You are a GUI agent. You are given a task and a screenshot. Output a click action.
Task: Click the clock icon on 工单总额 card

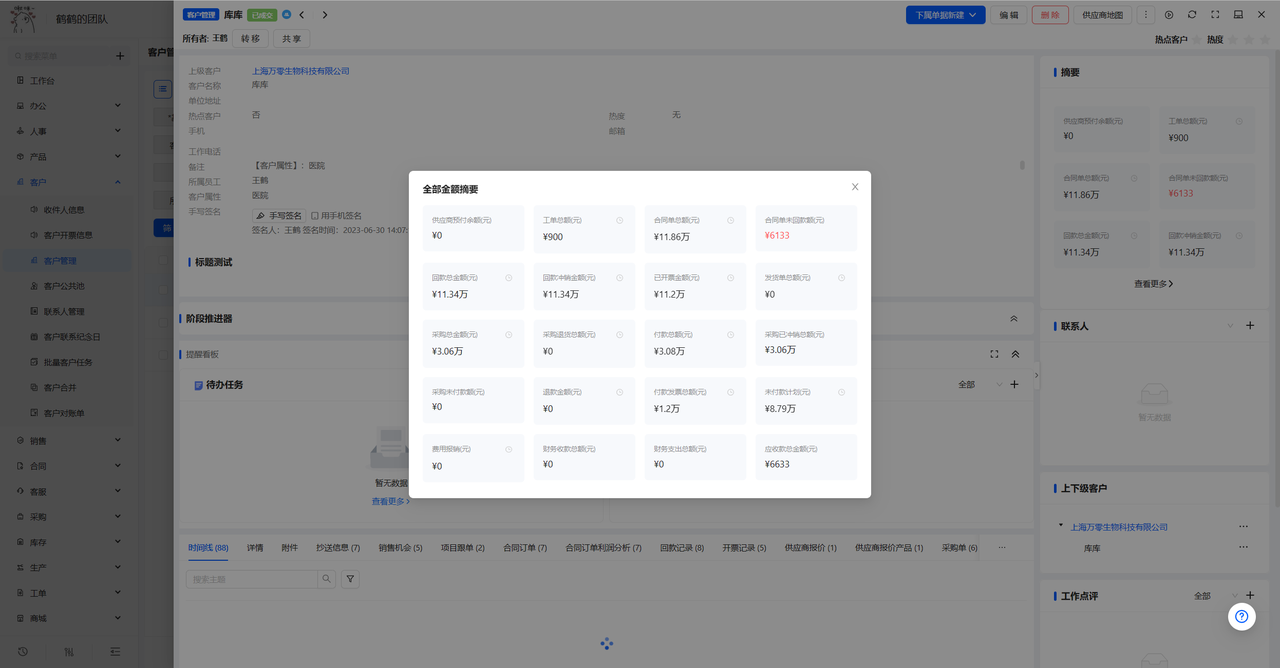(x=619, y=220)
